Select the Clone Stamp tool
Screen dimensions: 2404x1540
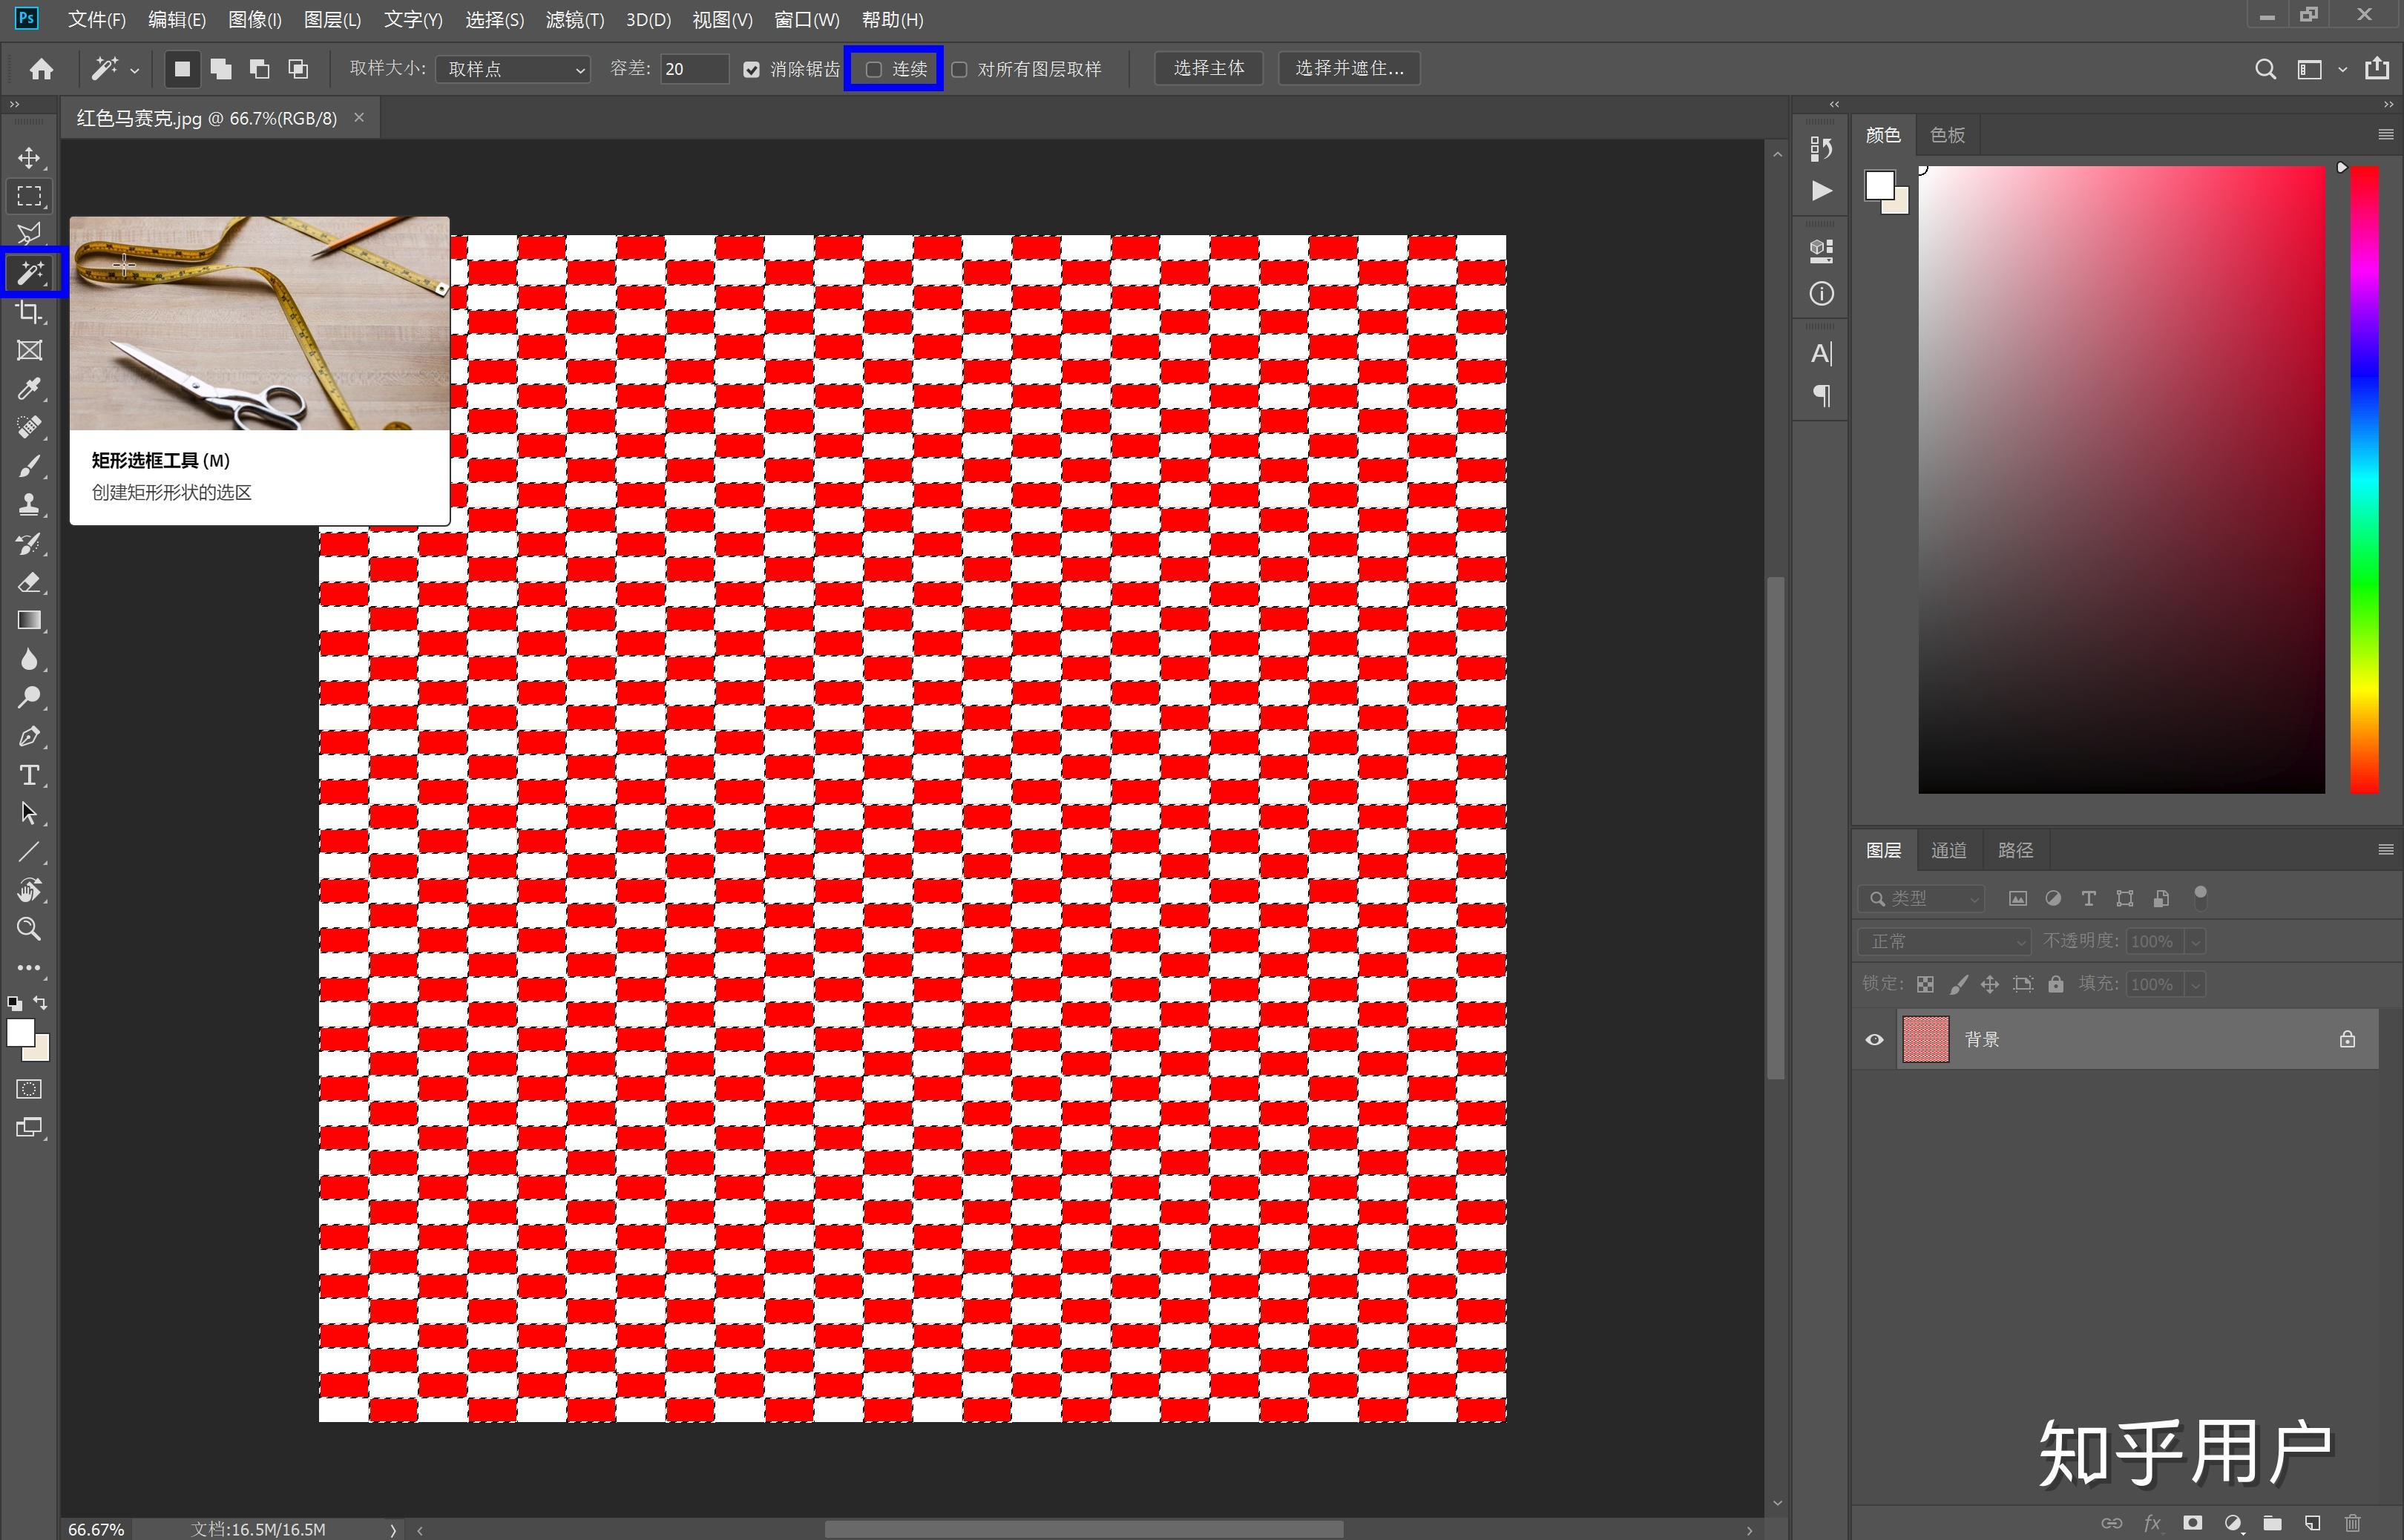29,505
